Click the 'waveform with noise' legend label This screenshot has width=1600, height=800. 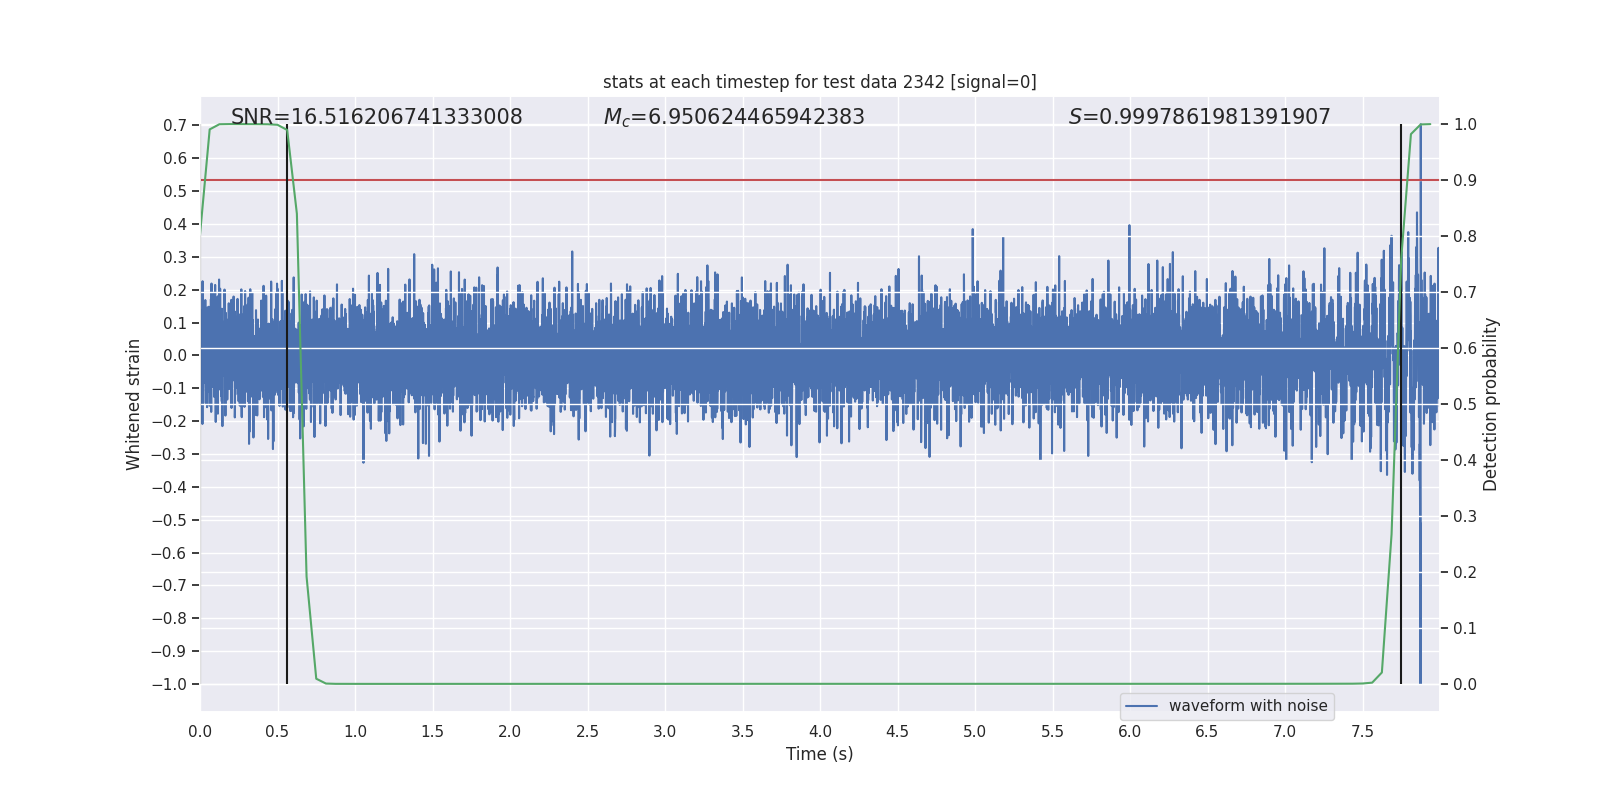(1248, 706)
